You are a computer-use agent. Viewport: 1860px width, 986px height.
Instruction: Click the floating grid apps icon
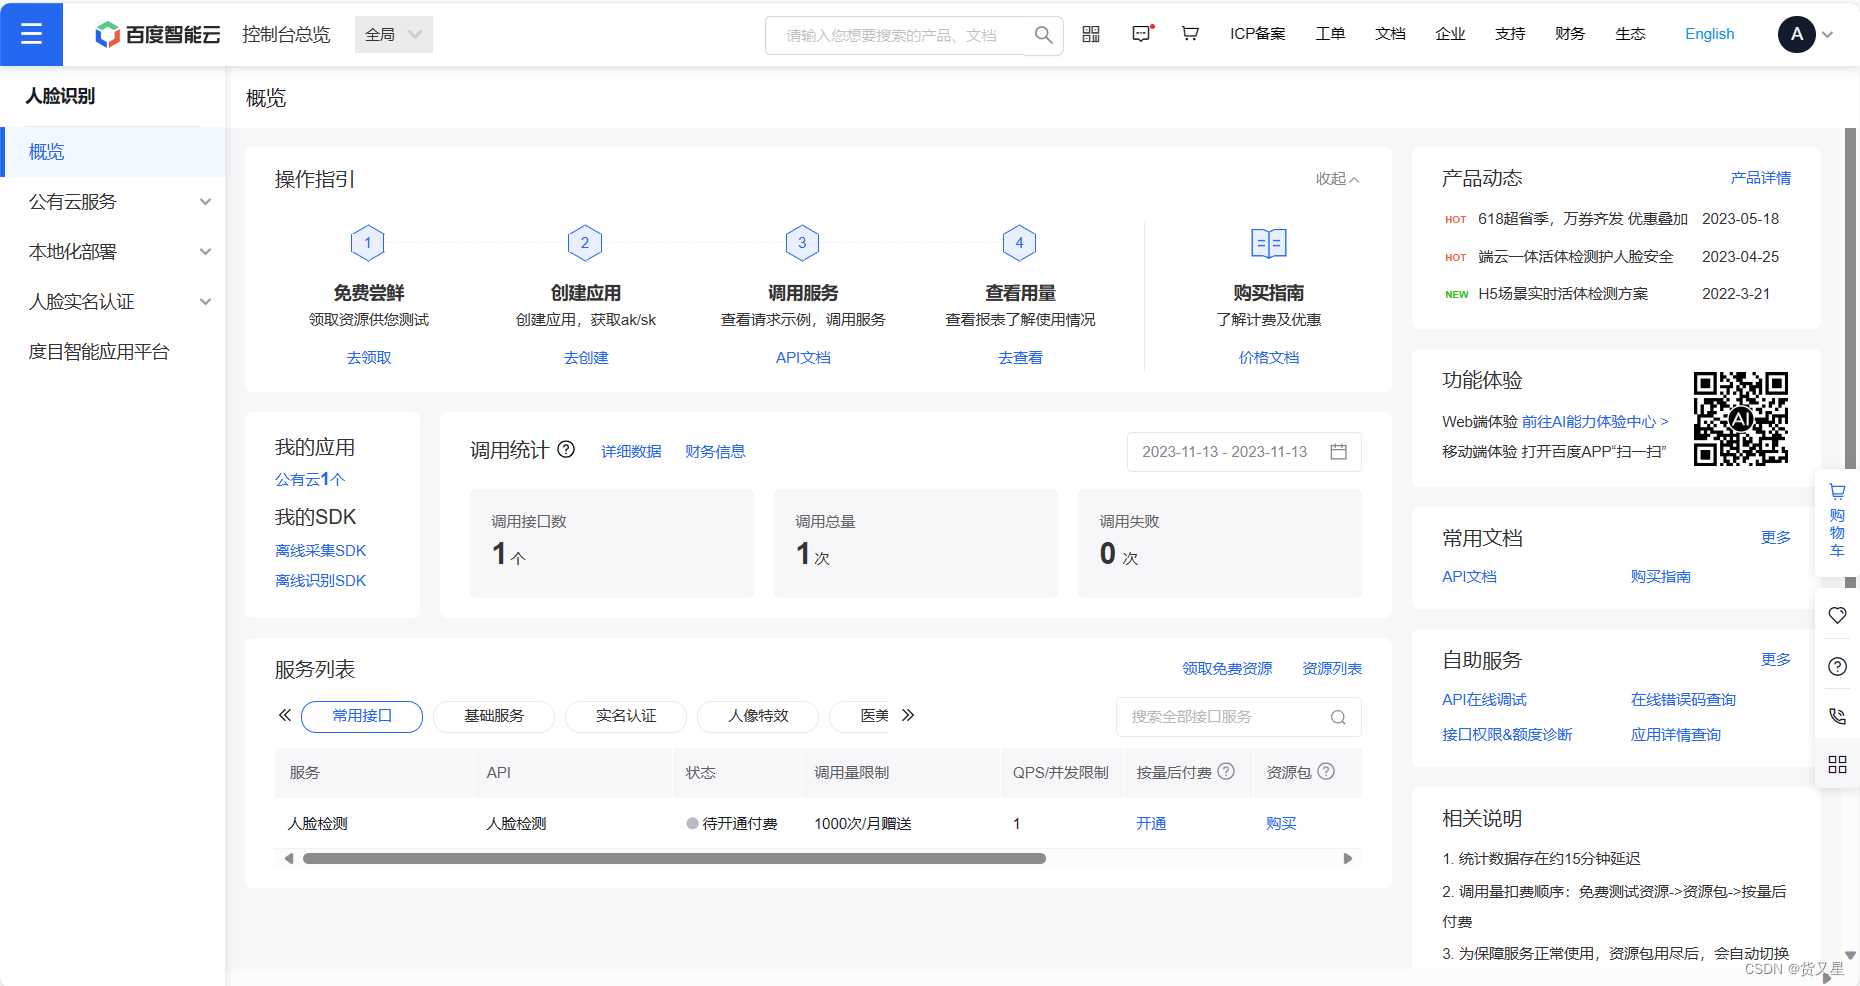tap(1837, 765)
